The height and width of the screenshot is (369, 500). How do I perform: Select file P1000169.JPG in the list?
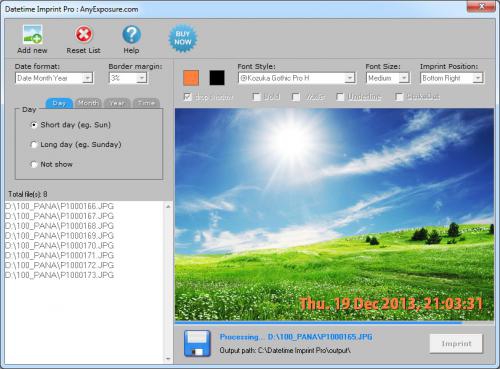[60, 236]
